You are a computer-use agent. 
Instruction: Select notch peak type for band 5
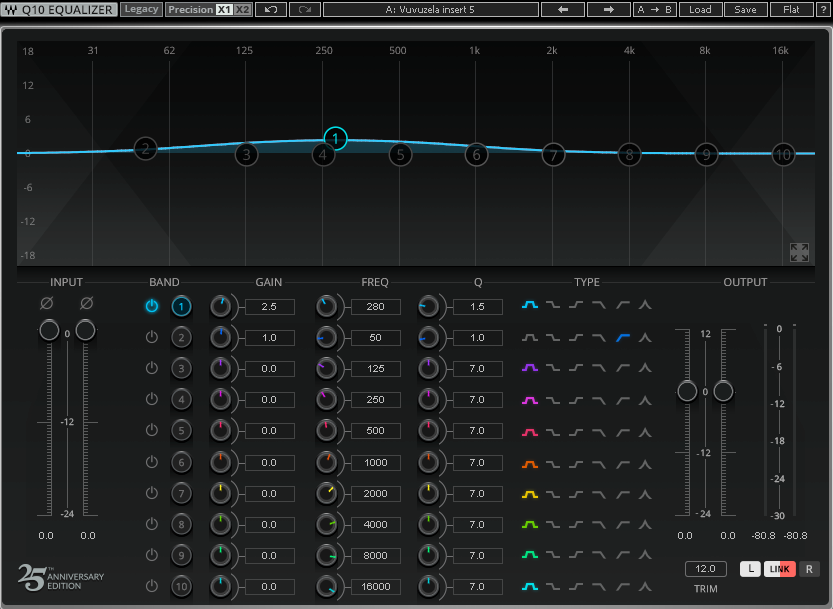point(645,433)
